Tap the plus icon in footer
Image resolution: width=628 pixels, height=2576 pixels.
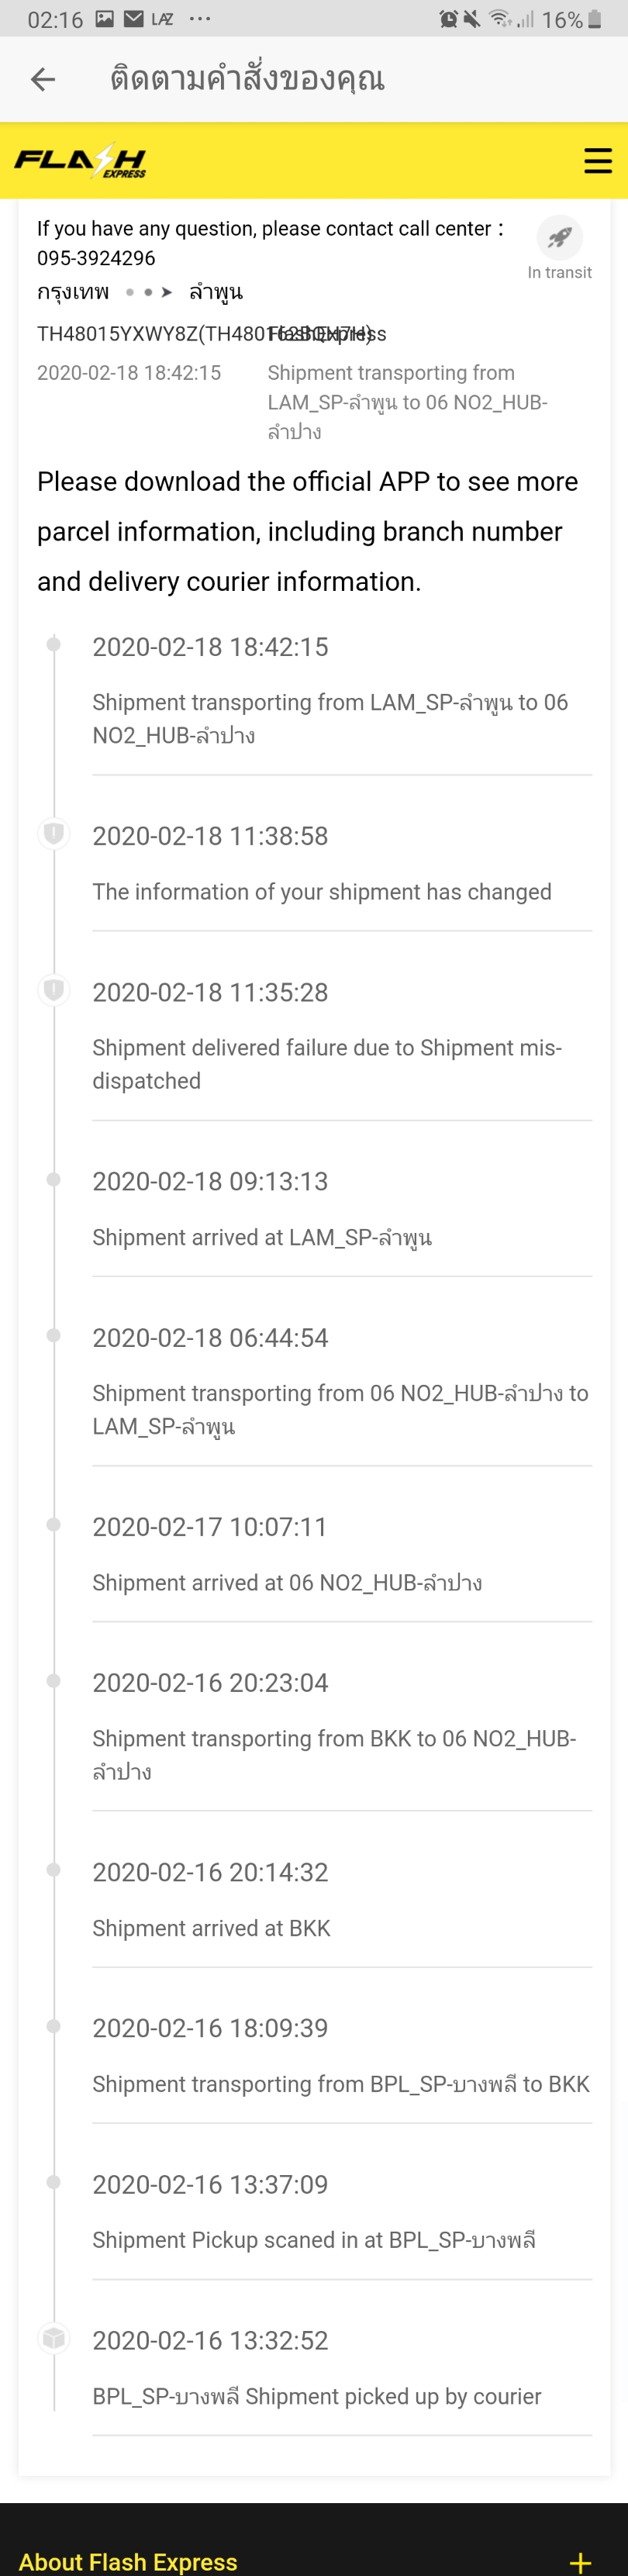pos(580,2562)
